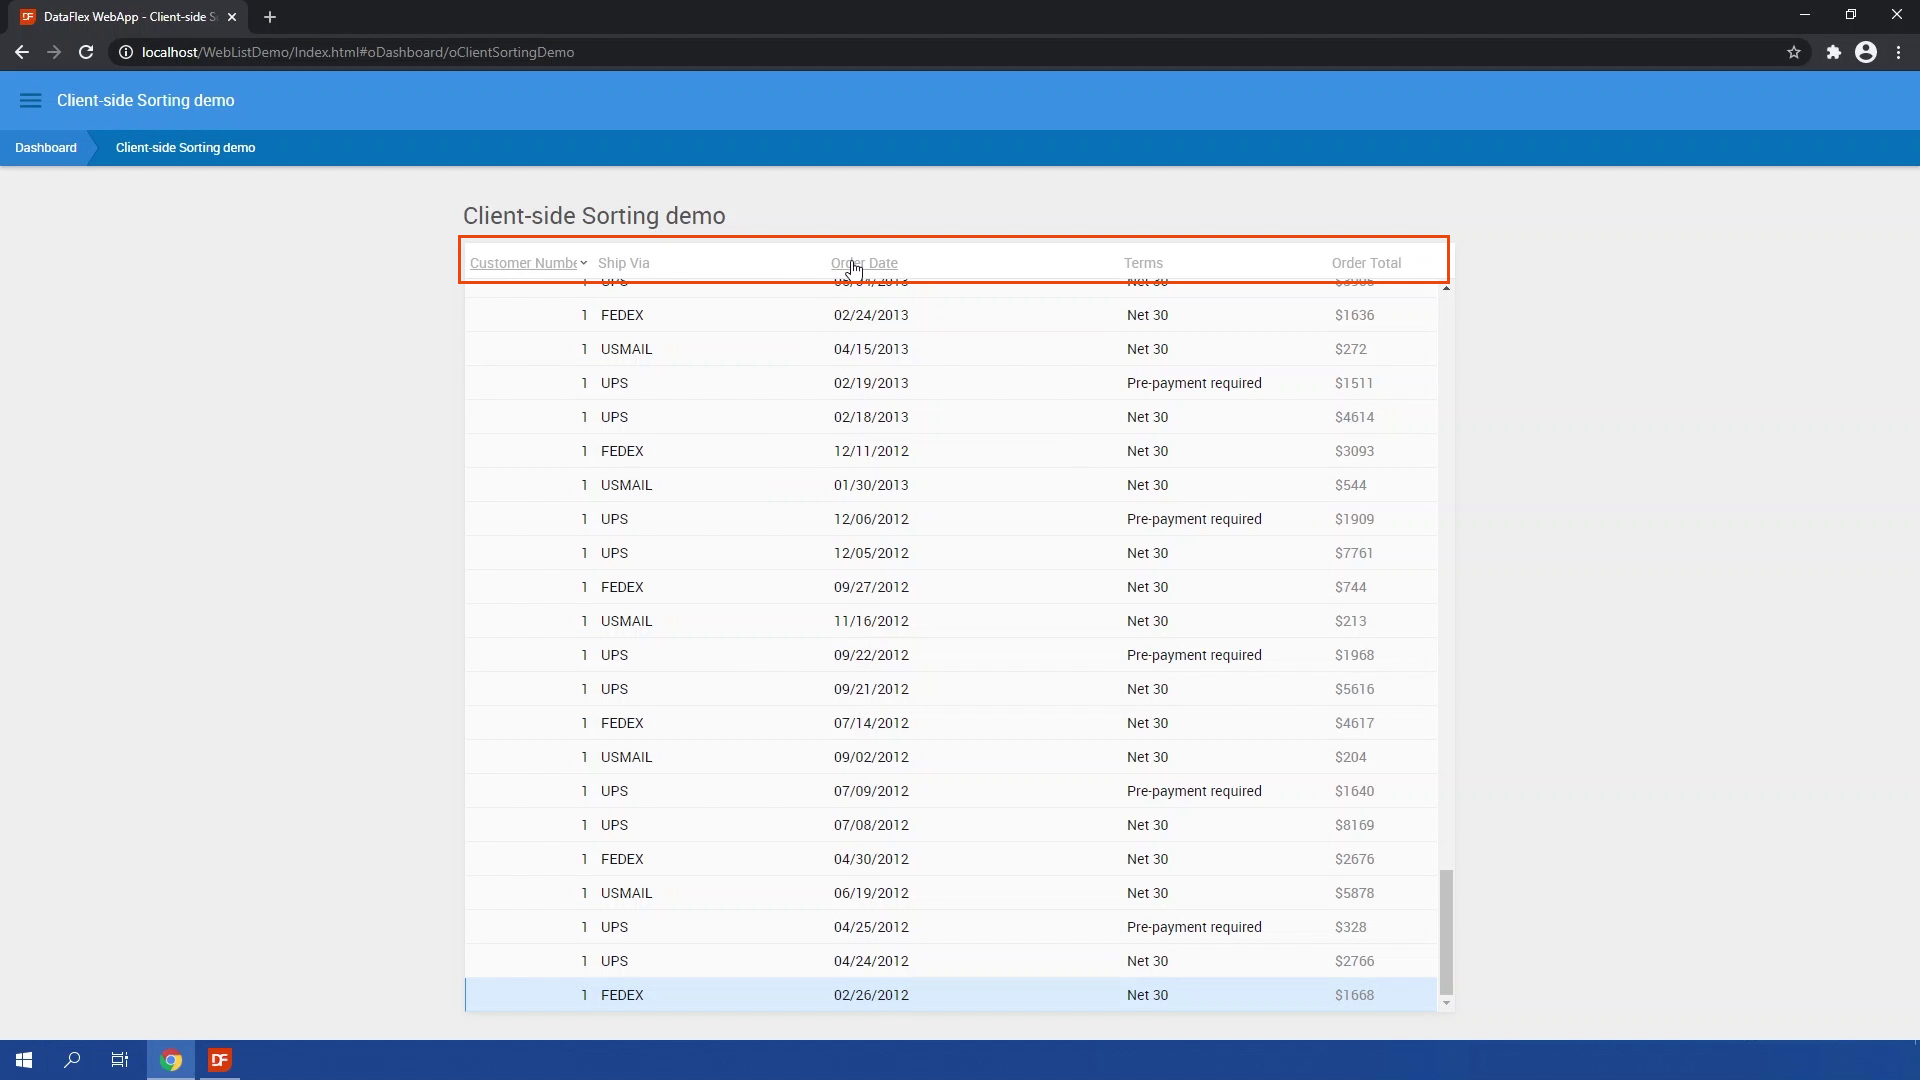The image size is (1920, 1080).
Task: Select the FEDEX row dated 12/11/2012
Action: [x=870, y=451]
